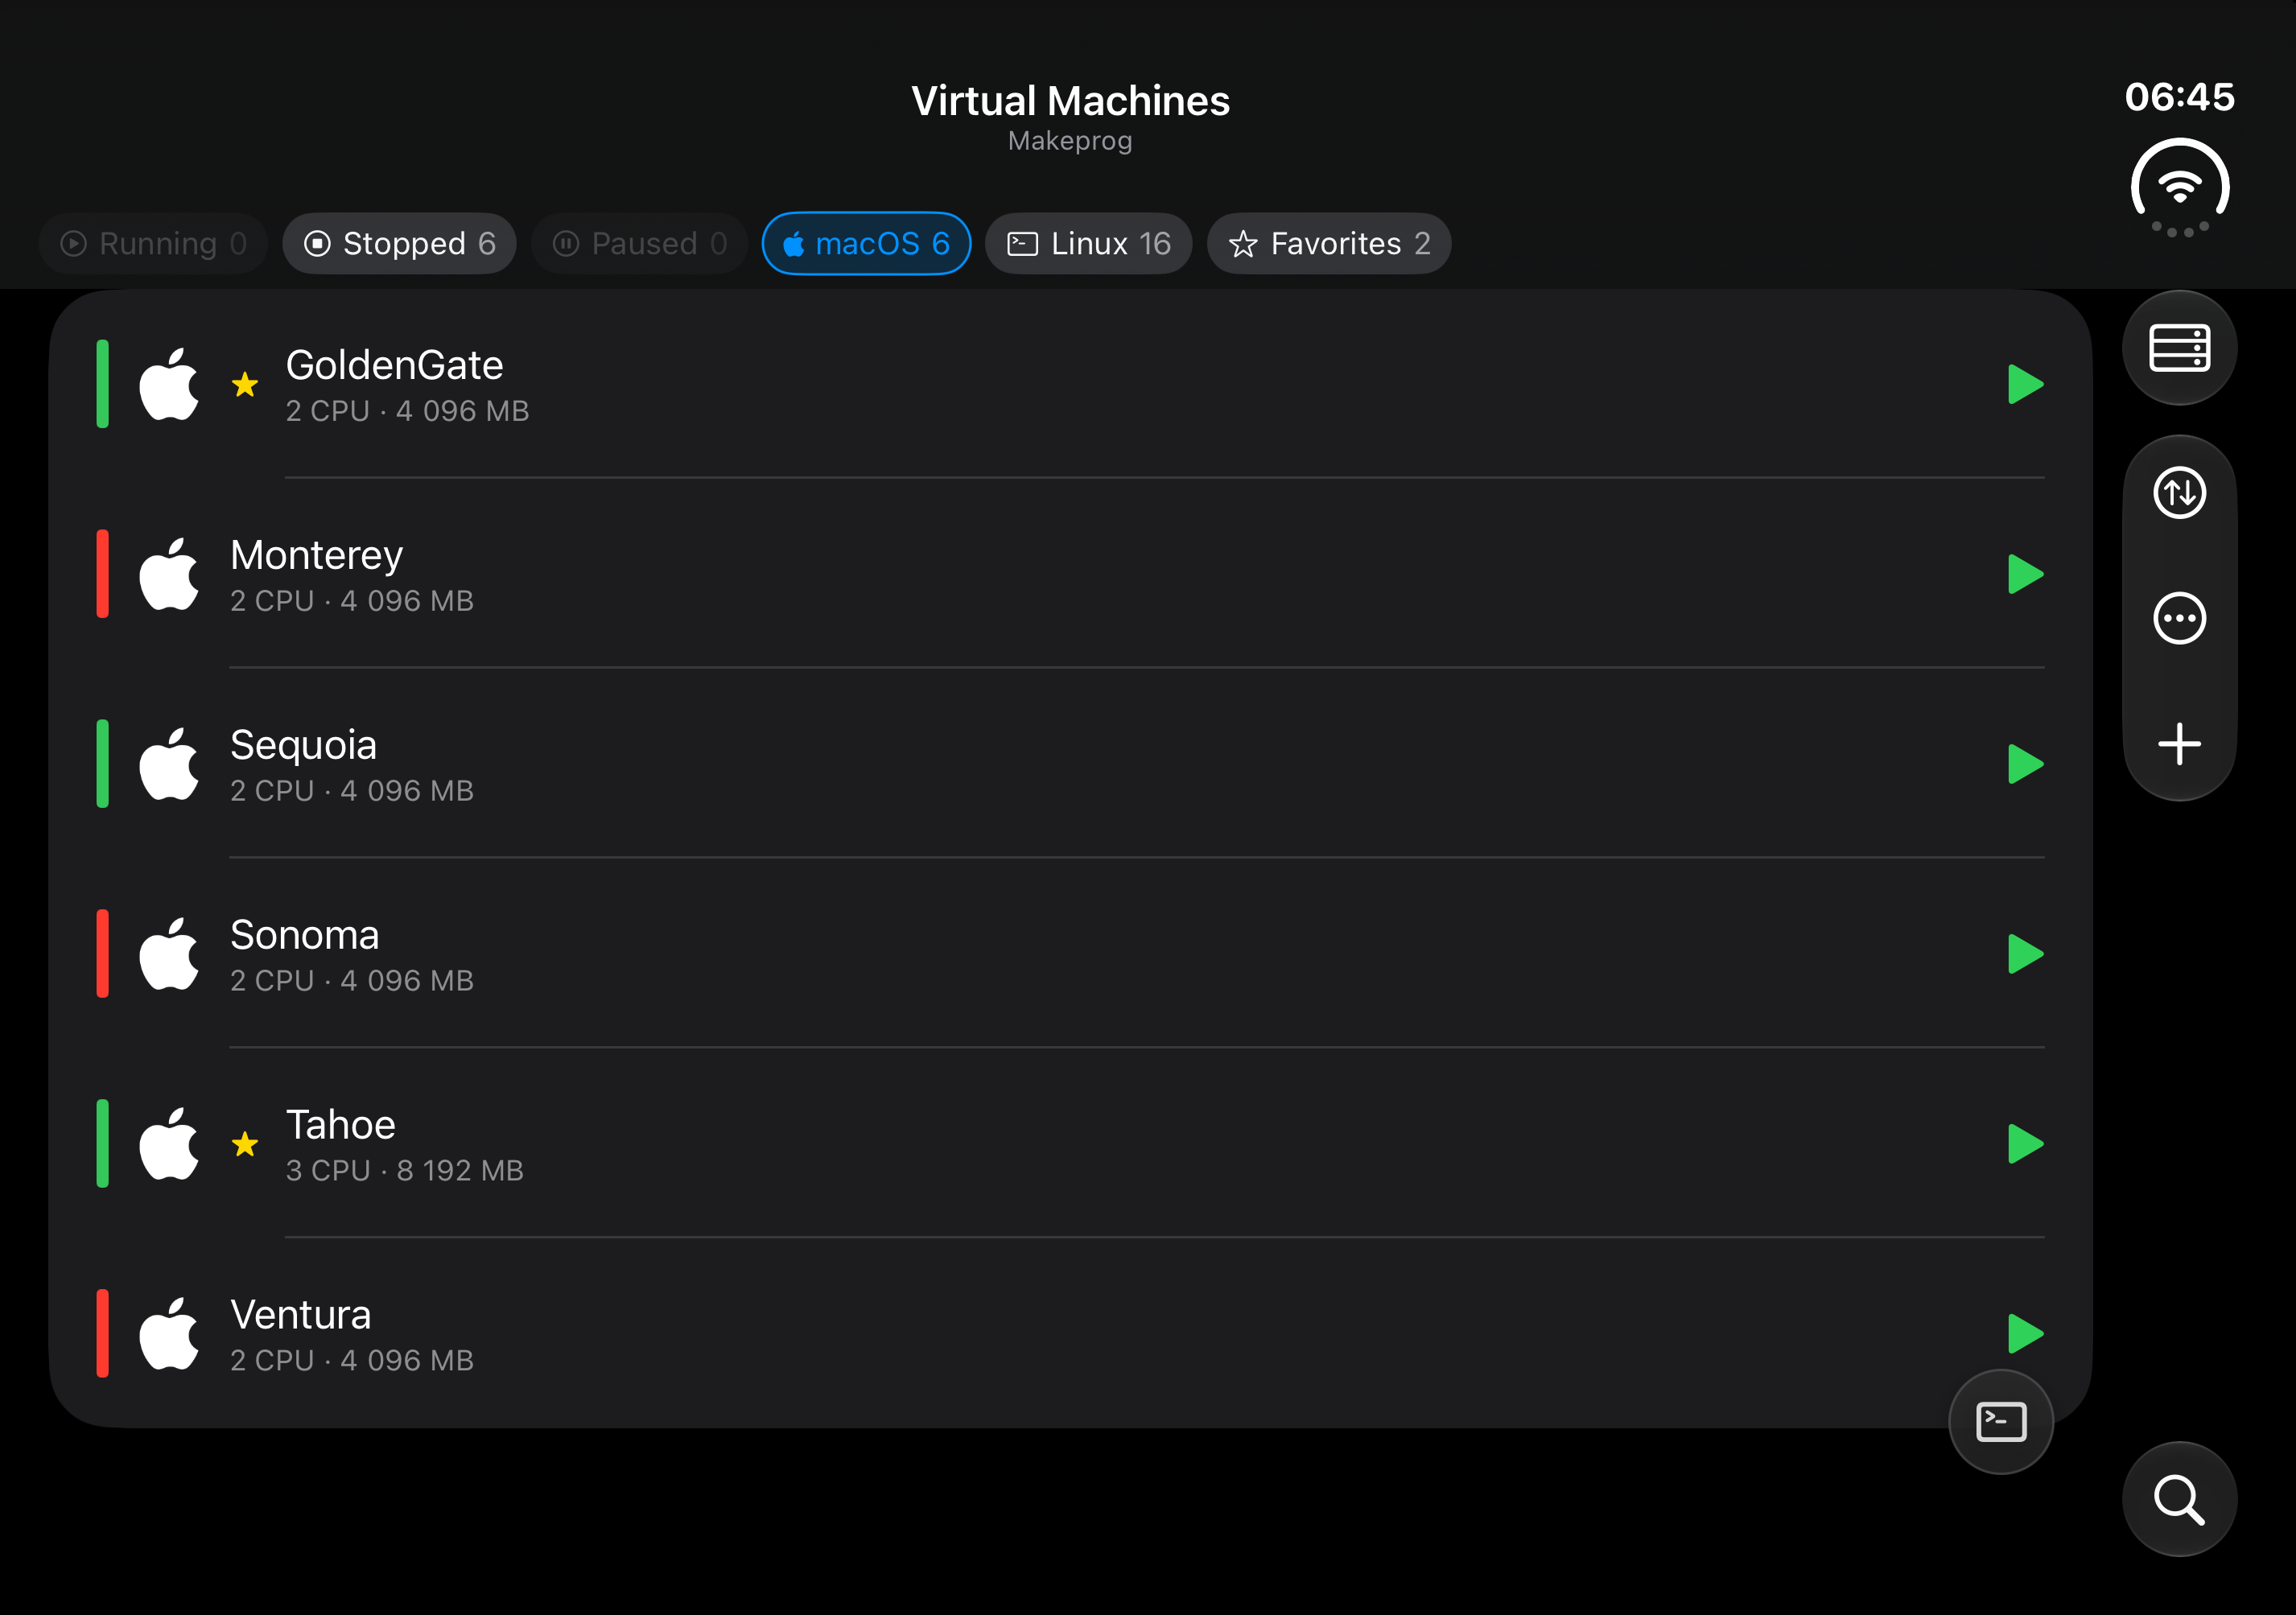Image resolution: width=2296 pixels, height=1615 pixels.
Task: Click the favorite star on Tahoe
Action: [245, 1144]
